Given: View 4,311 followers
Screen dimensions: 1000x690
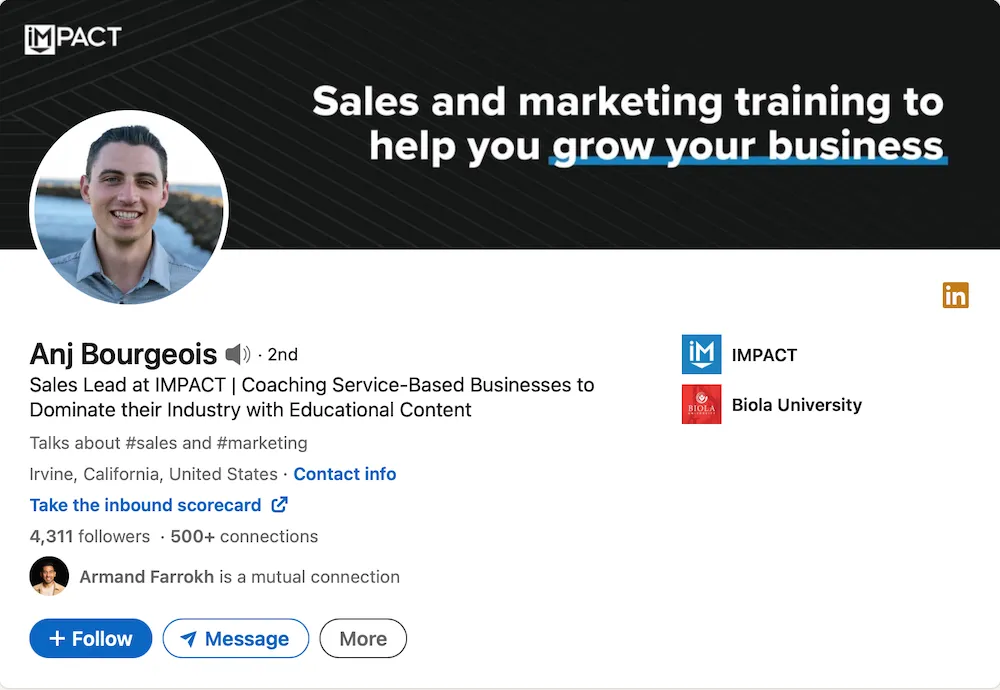Looking at the screenshot, I should pos(90,536).
